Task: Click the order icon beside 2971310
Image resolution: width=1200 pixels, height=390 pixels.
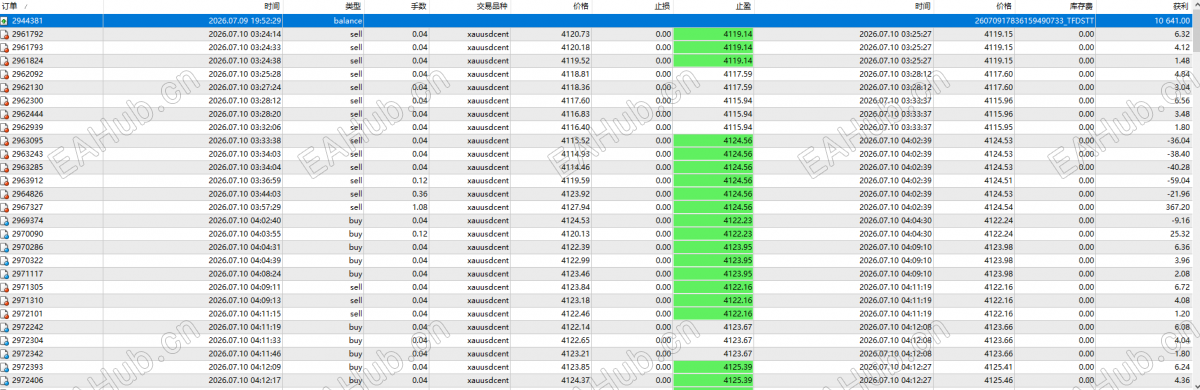Action: tap(5, 300)
